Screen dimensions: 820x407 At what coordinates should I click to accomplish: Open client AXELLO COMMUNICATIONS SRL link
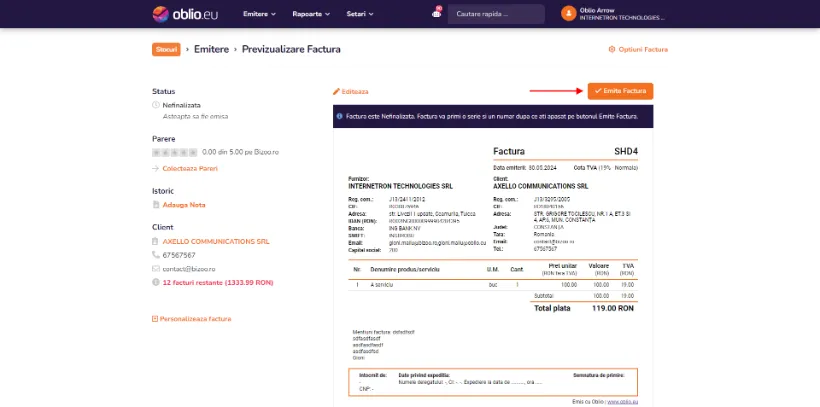pyautogui.click(x=216, y=242)
